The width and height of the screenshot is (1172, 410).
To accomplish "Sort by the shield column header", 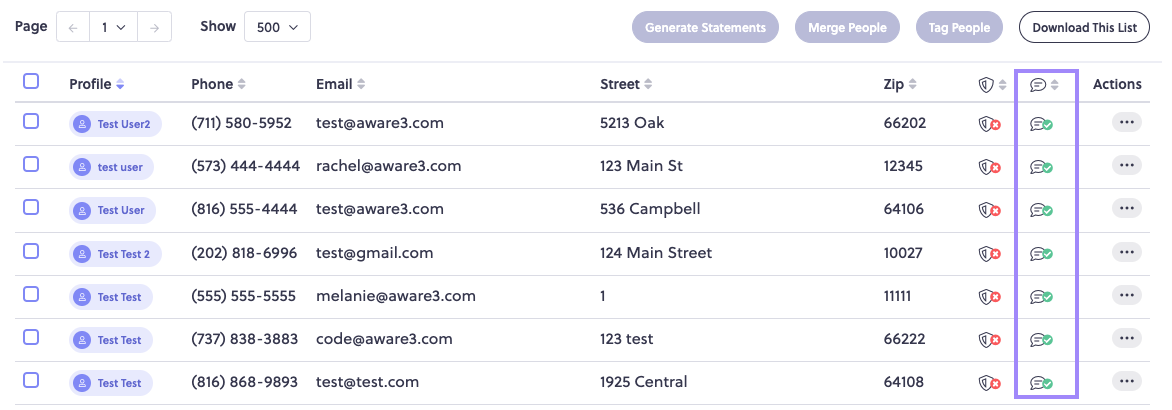I will 993,85.
